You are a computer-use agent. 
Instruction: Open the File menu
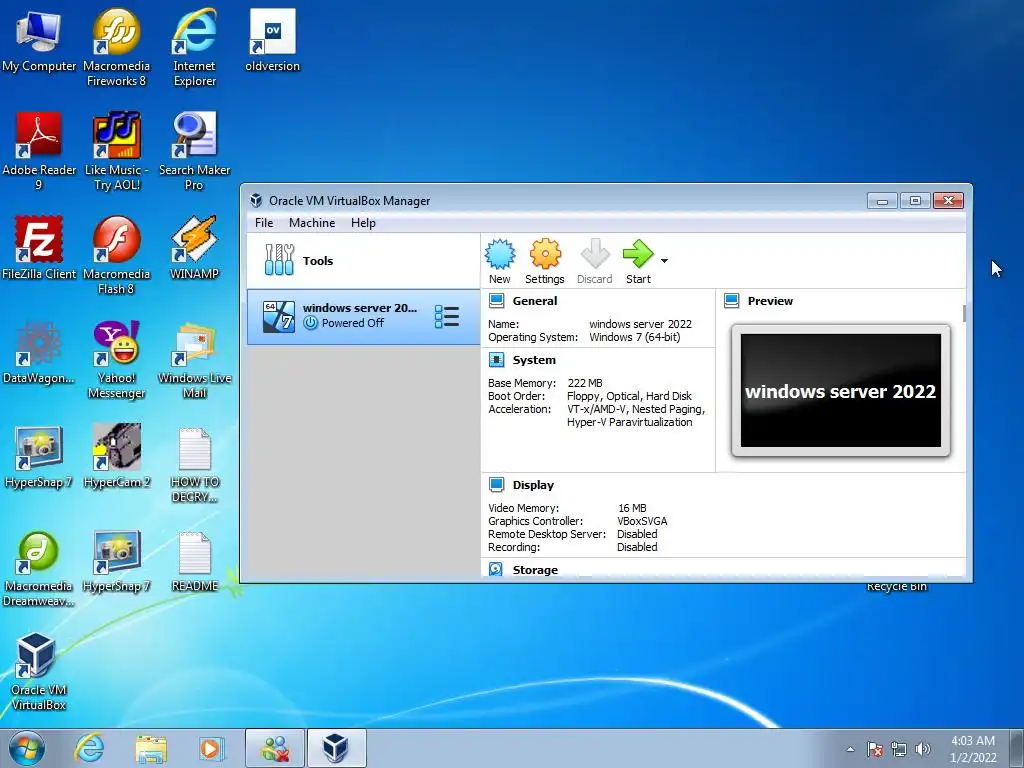[x=264, y=223]
